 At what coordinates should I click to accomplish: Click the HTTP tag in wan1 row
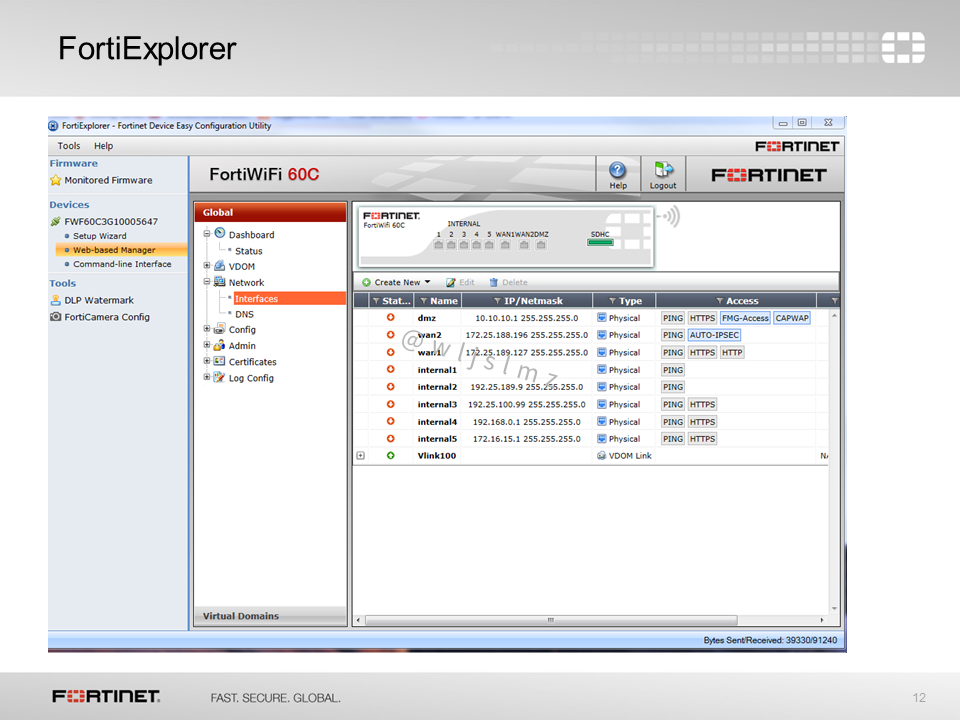point(732,352)
